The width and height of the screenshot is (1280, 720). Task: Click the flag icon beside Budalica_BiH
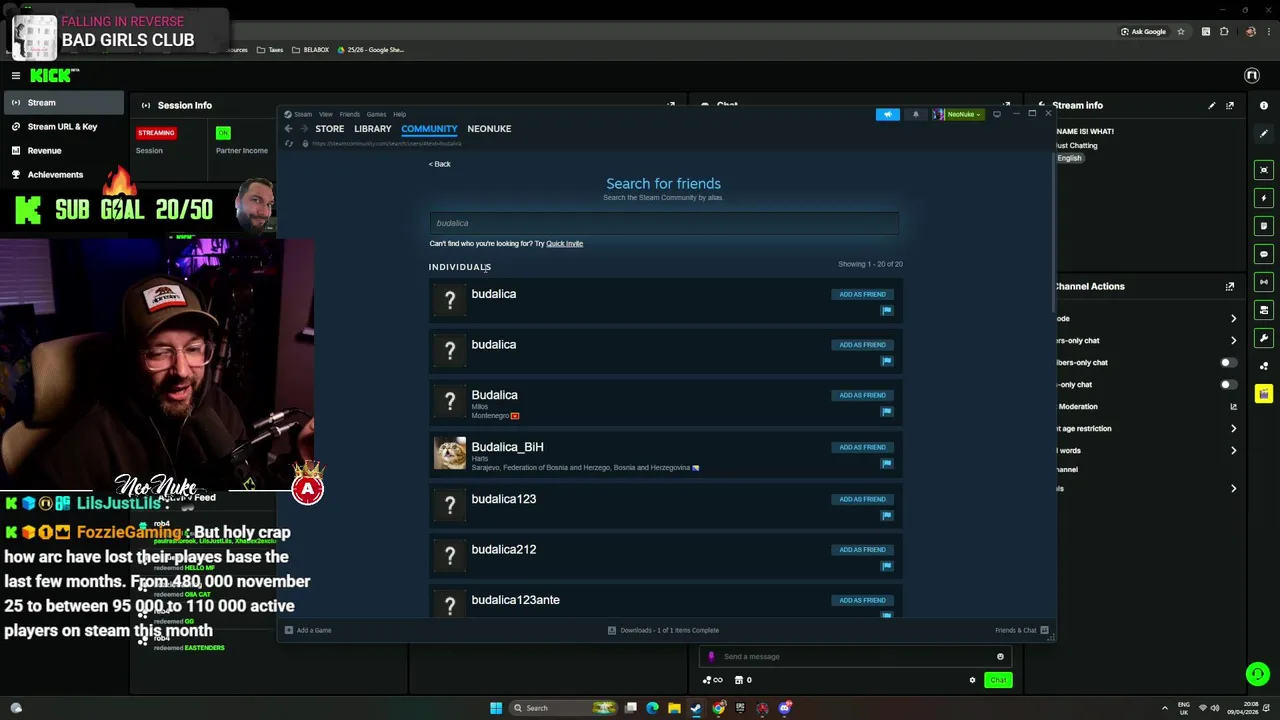(x=886, y=463)
